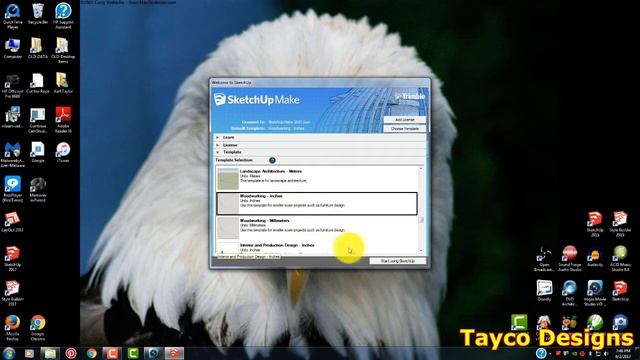The height and width of the screenshot is (360, 640).
Task: Open the Google document shortcut icon
Action: coord(38,153)
